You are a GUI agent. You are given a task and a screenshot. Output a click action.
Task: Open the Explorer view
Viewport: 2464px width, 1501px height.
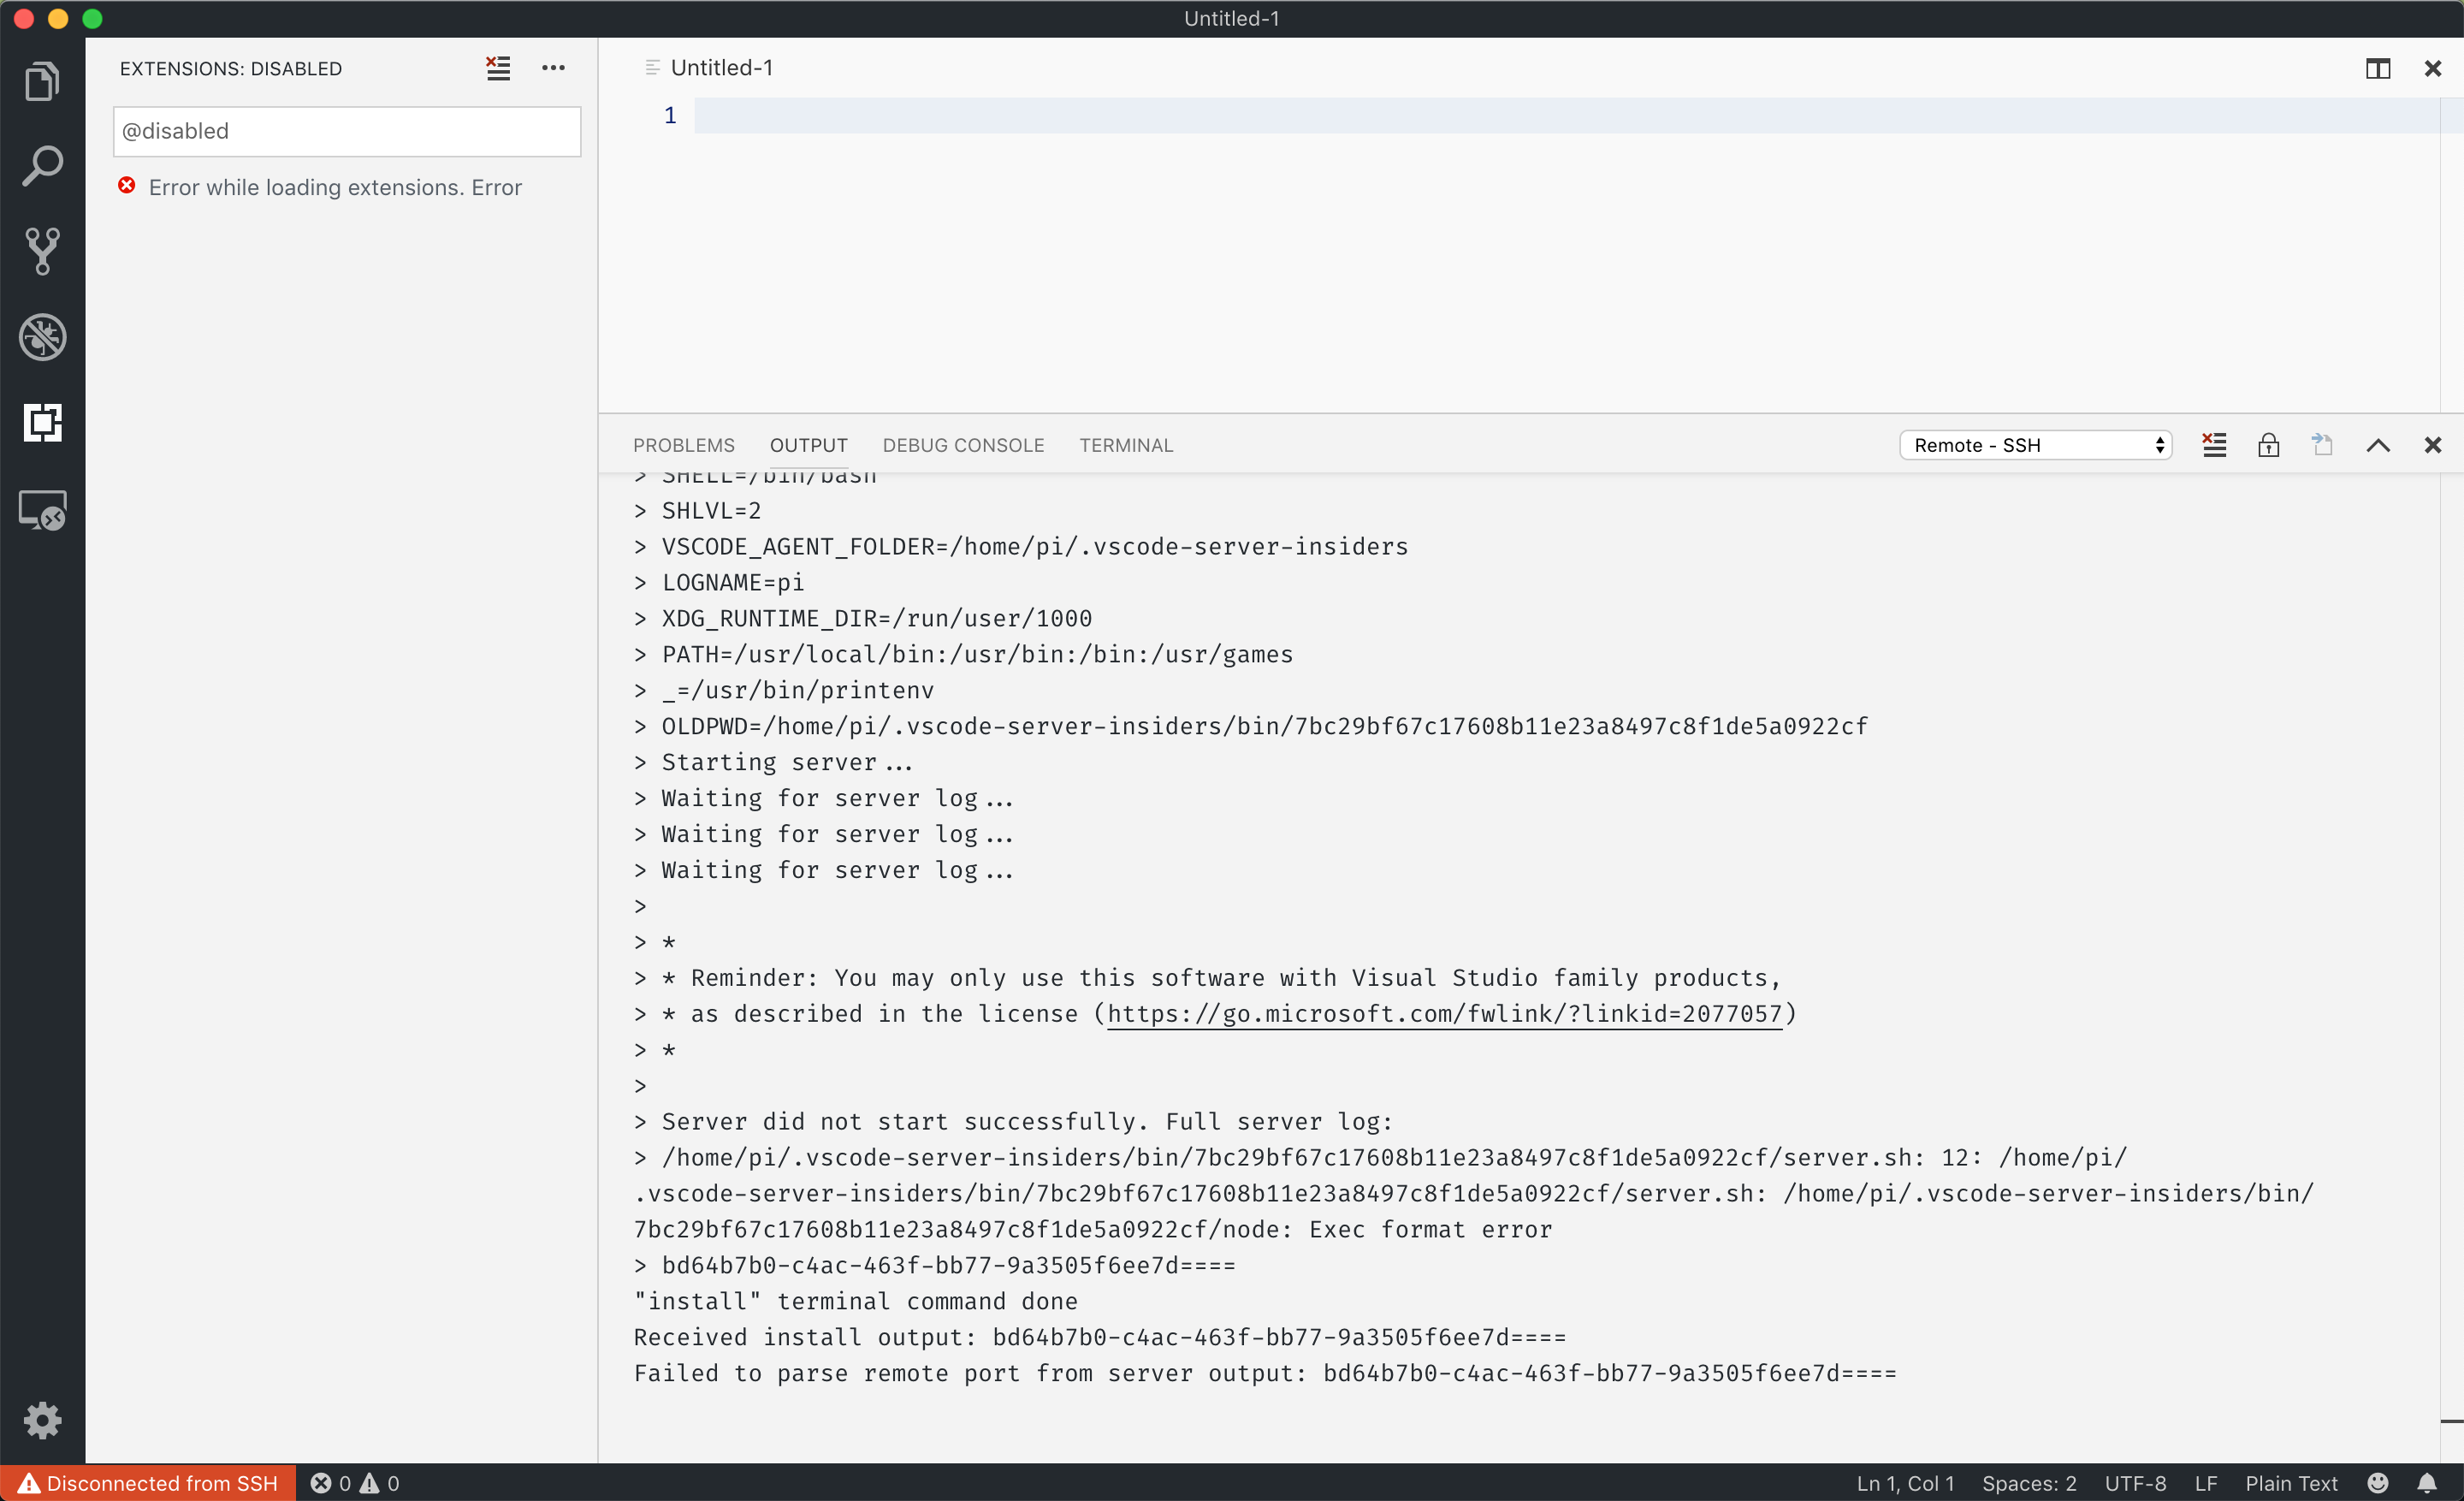point(43,81)
